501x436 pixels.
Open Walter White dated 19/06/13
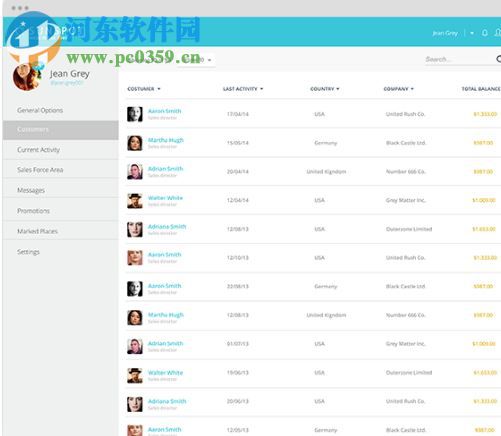pyautogui.click(x=165, y=372)
